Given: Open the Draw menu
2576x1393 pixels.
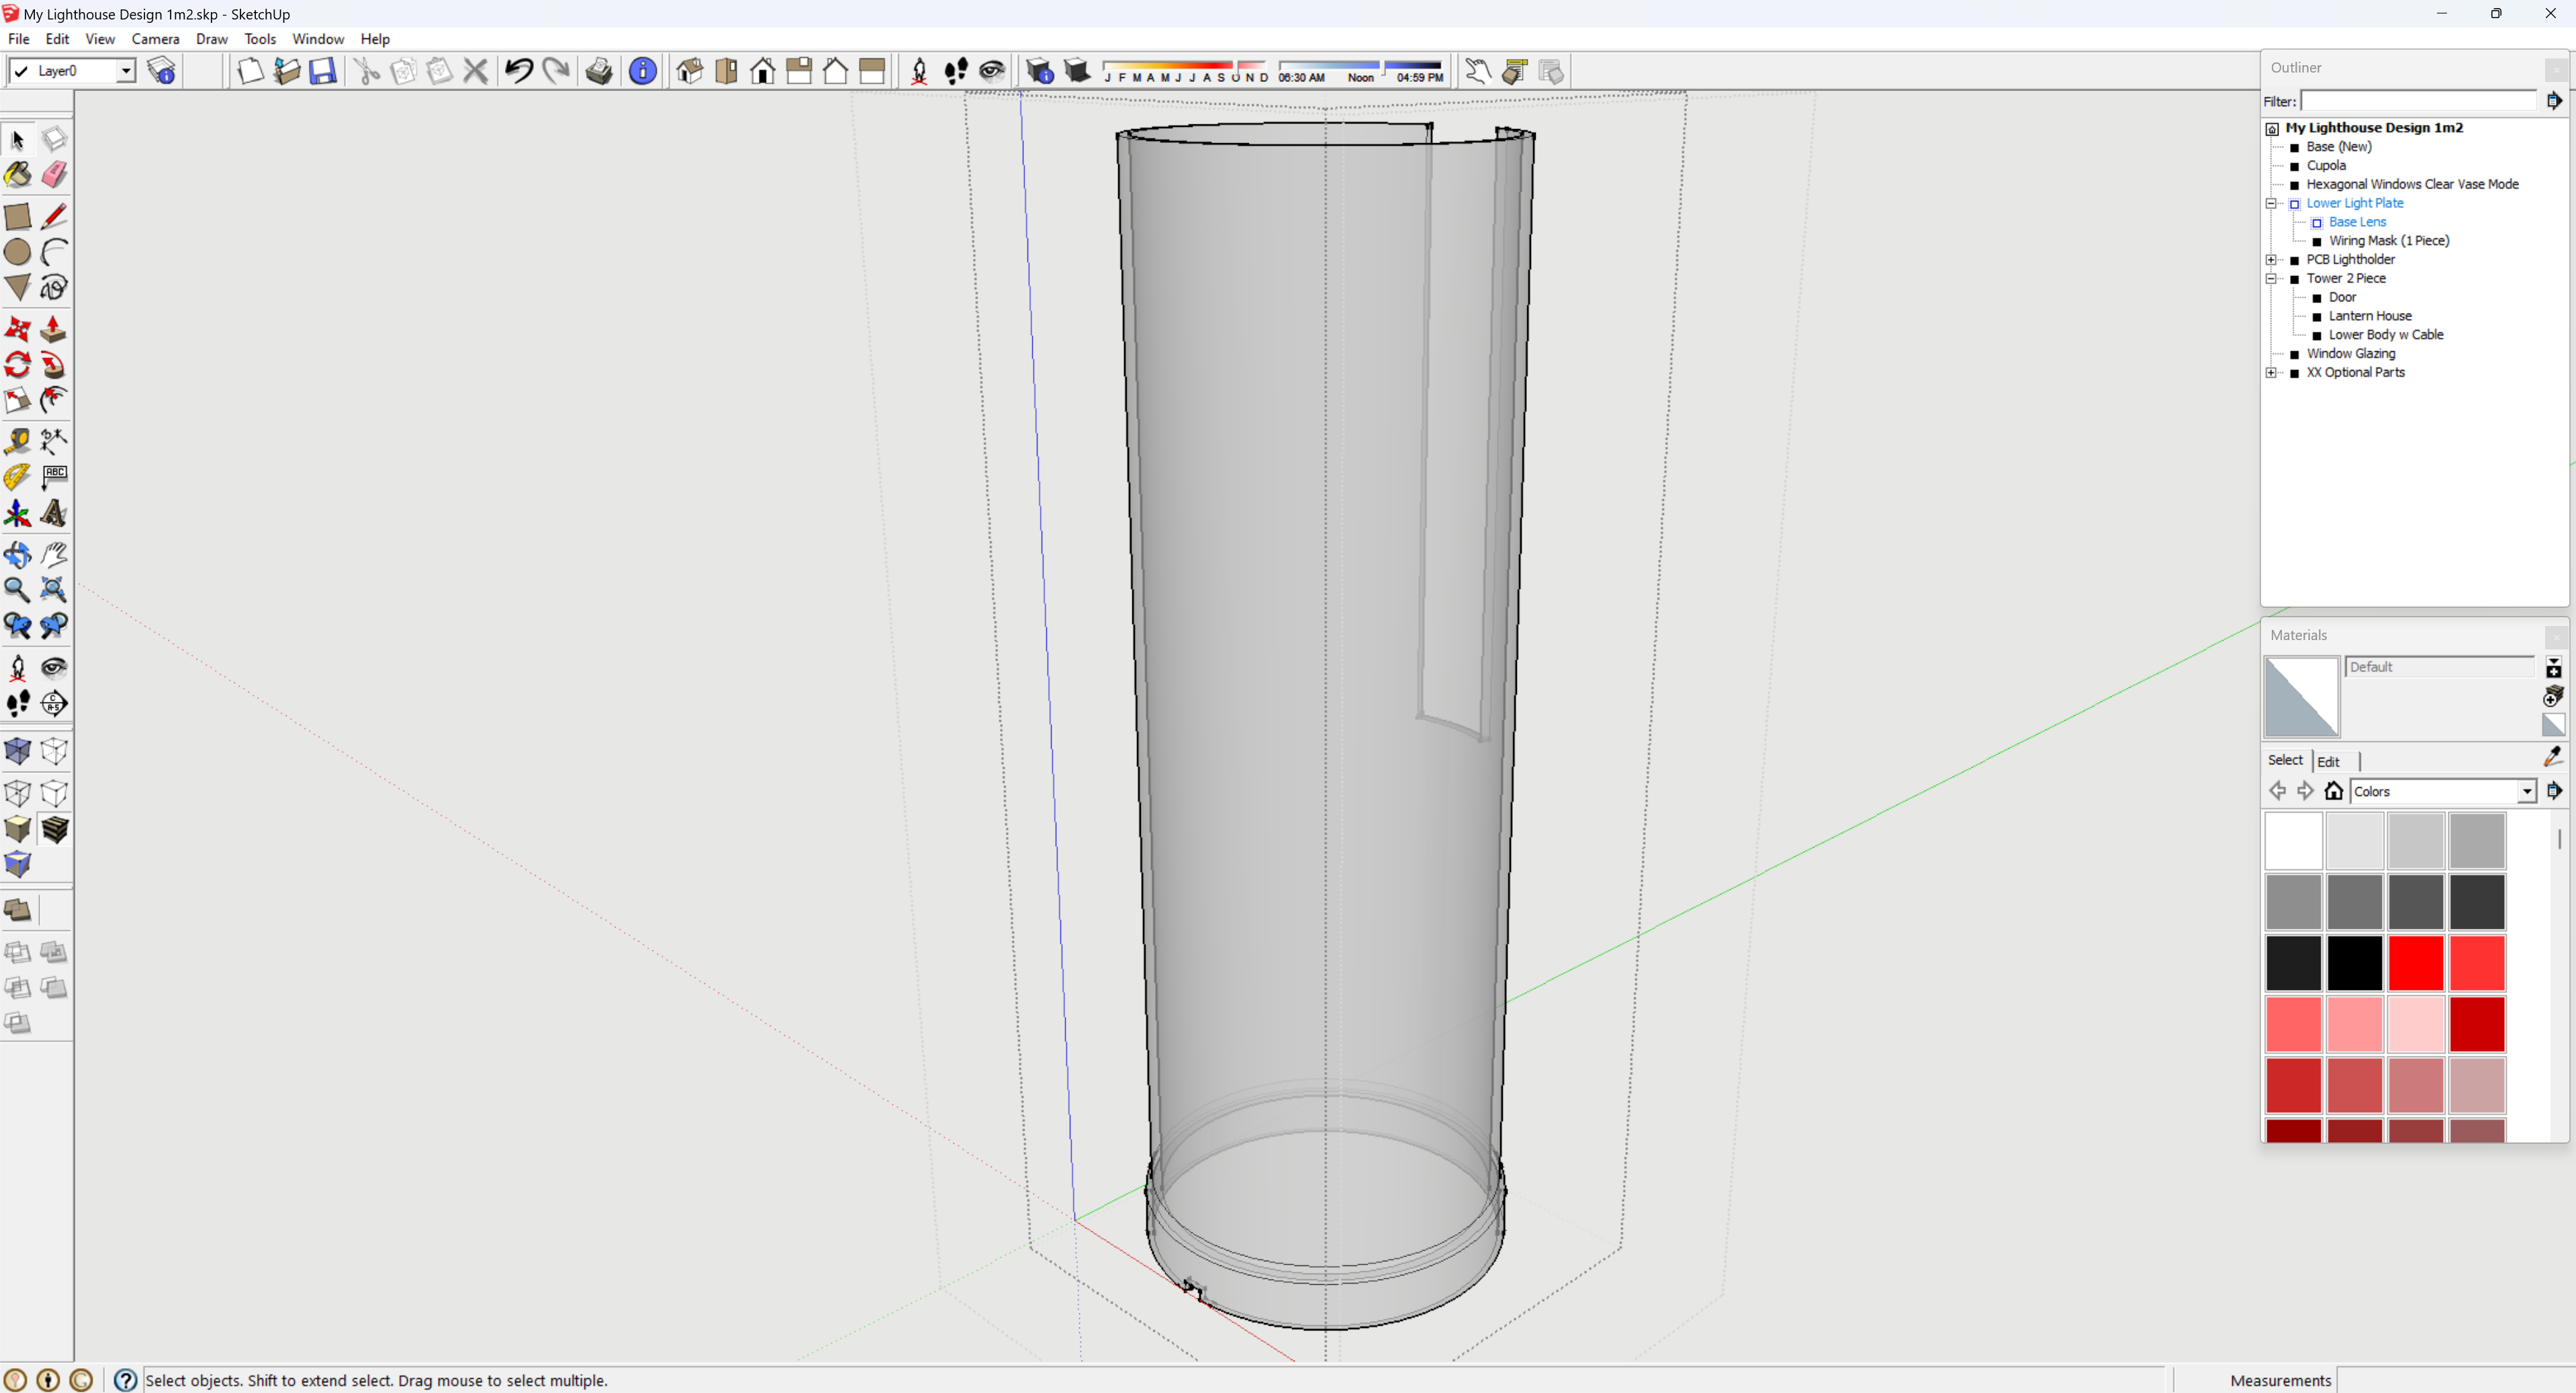Looking at the screenshot, I should (212, 39).
